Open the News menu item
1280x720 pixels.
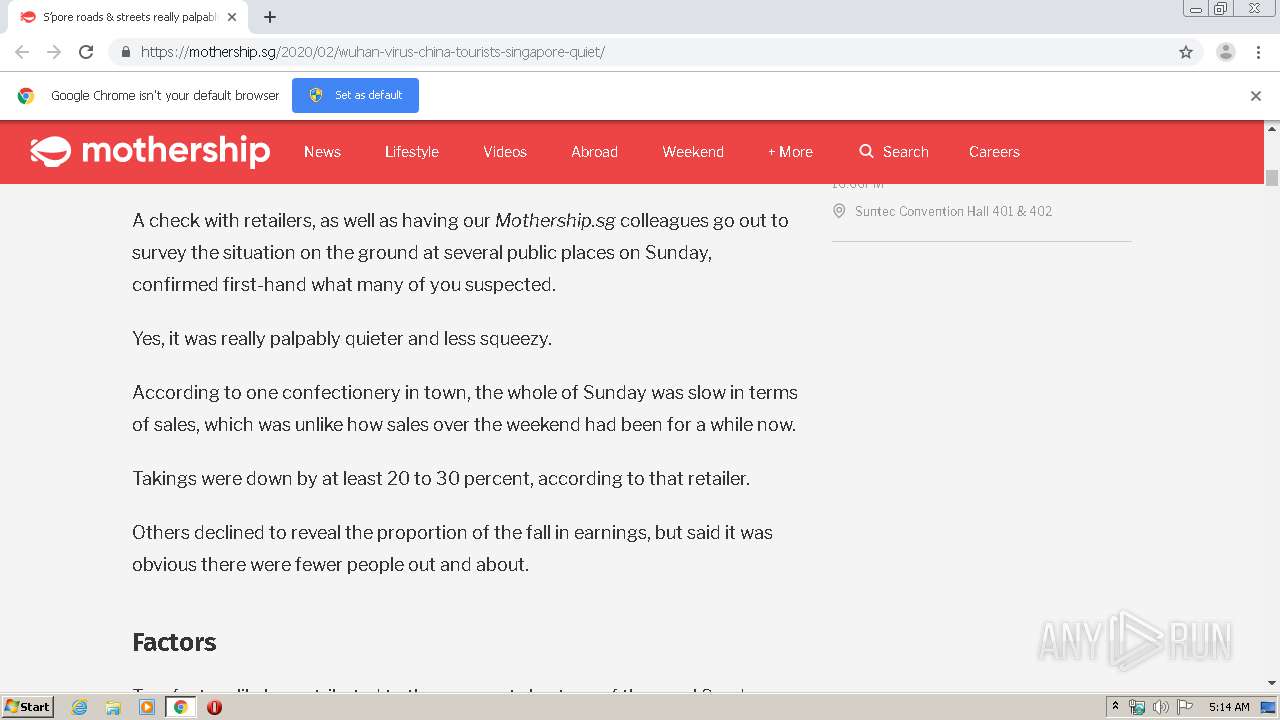tap(322, 152)
